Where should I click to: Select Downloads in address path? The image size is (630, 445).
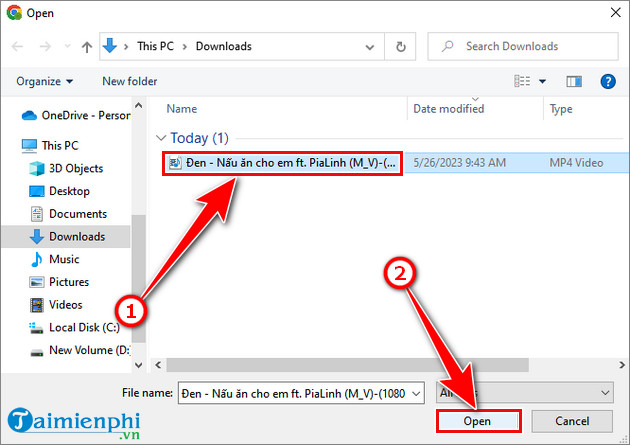pos(223,46)
